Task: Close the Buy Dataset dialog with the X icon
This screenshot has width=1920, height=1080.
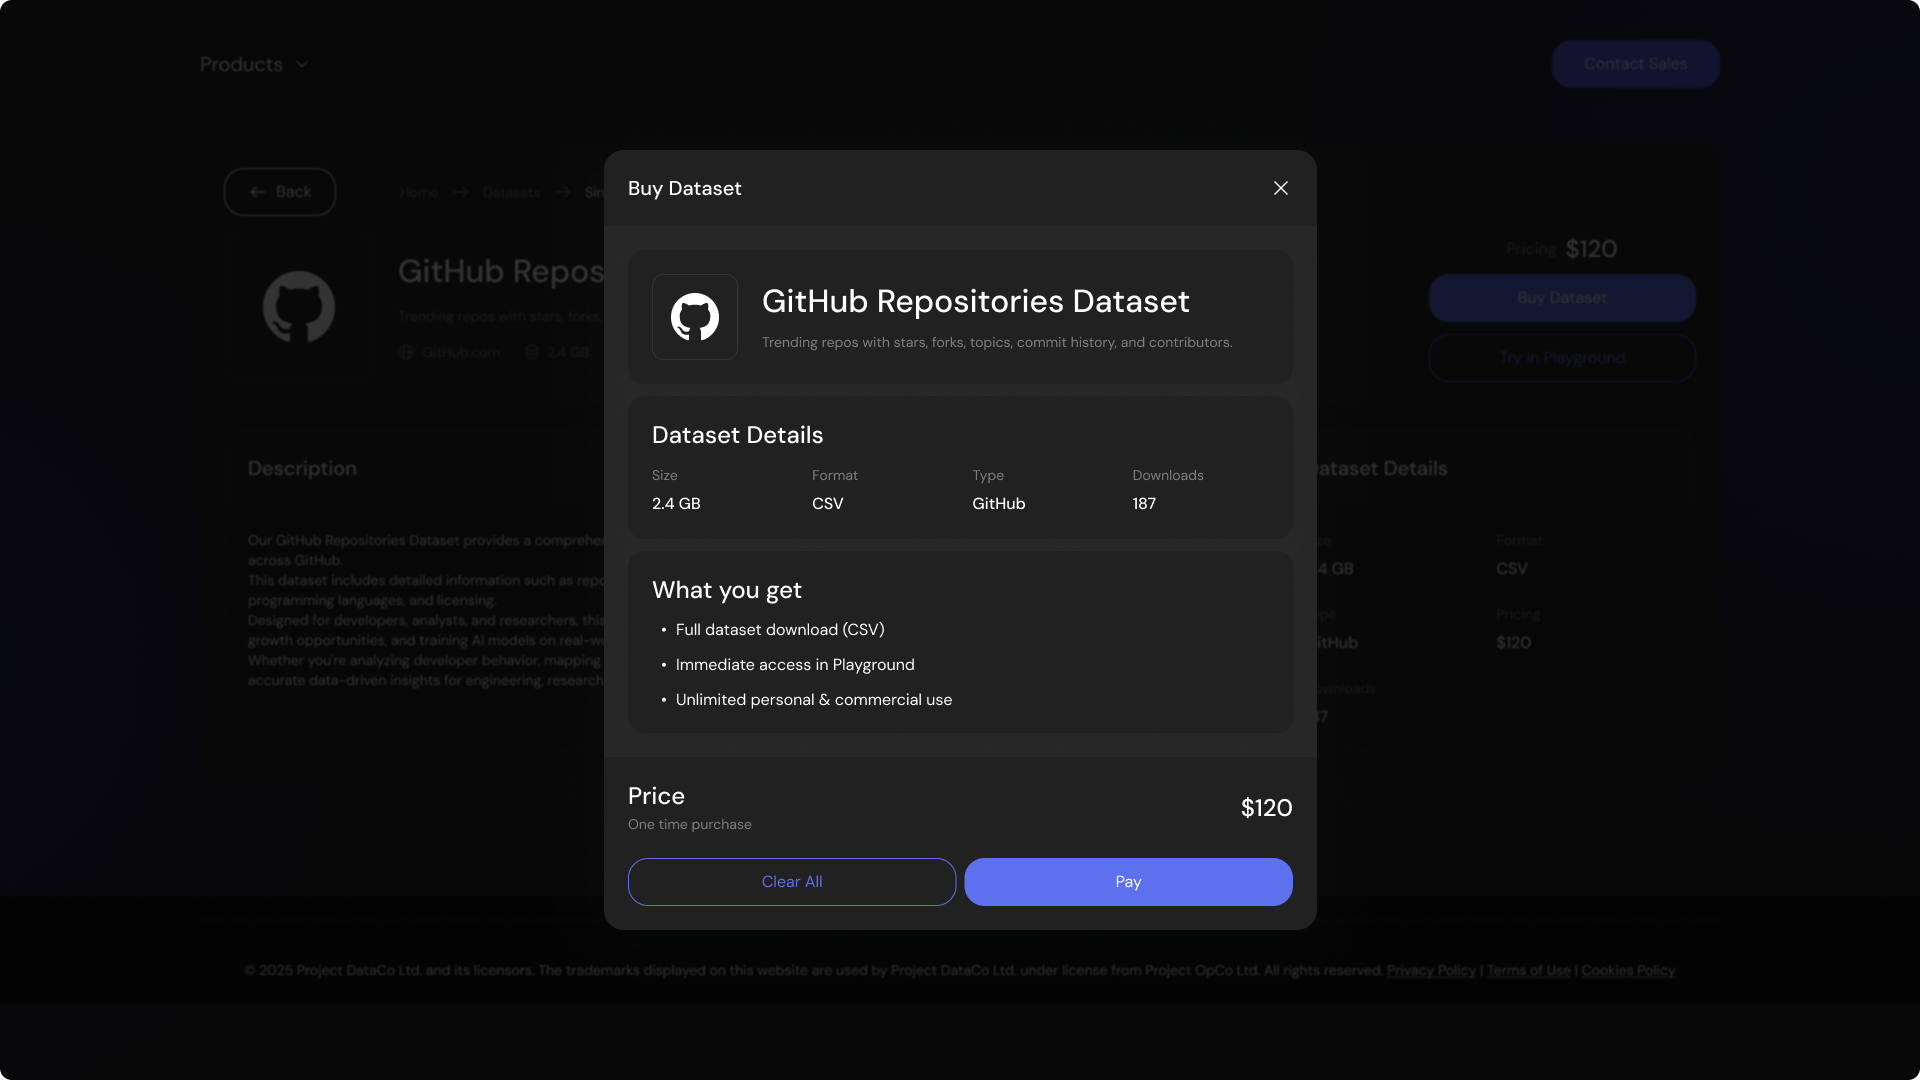Action: click(x=1281, y=187)
